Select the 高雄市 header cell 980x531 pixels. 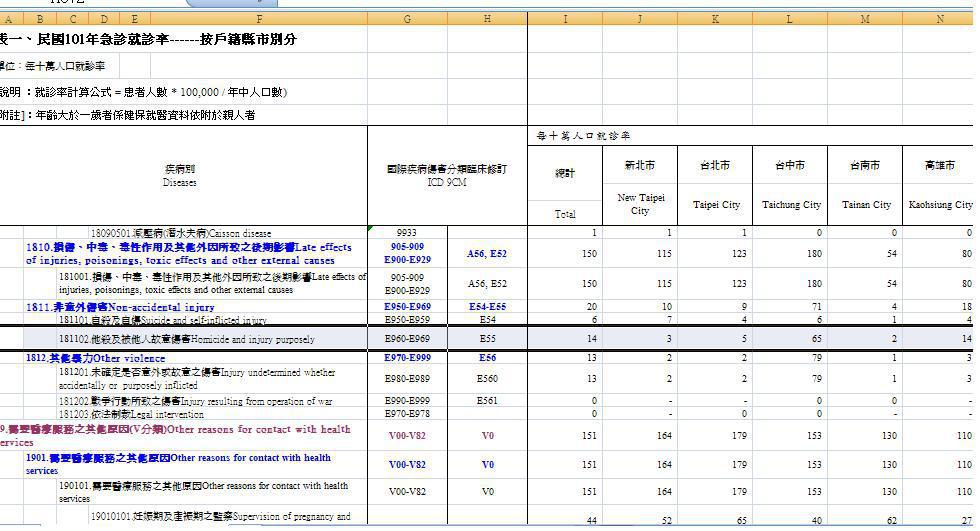point(940,165)
